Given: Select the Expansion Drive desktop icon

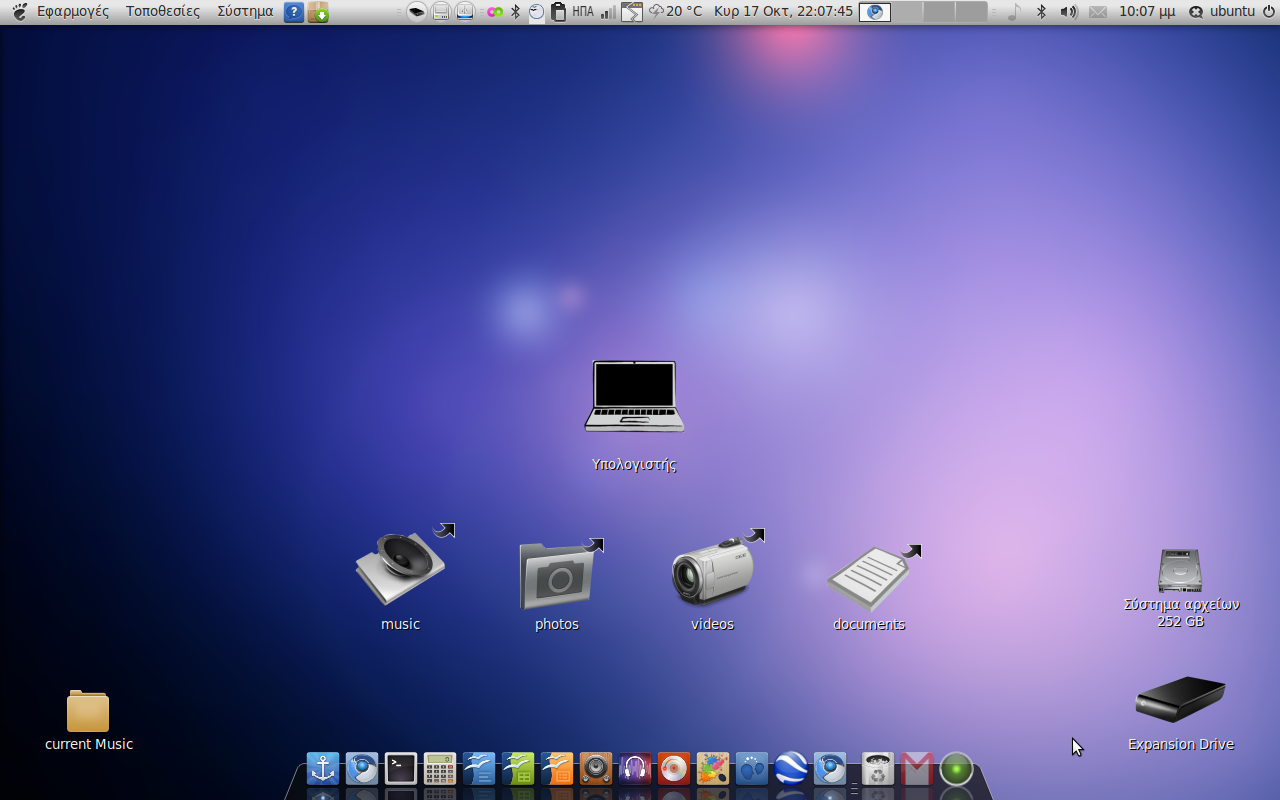Looking at the screenshot, I should 1180,700.
